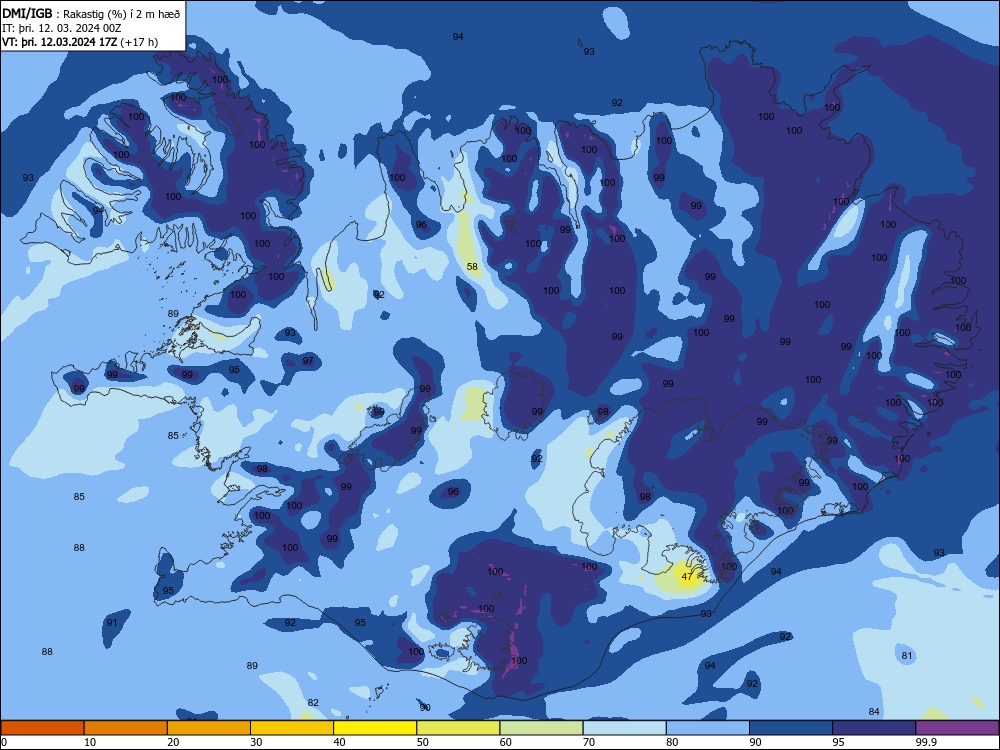Image resolution: width=1000 pixels, height=750 pixels.
Task: Click the 50–60 pale yellow legend swatch
Action: coord(458,728)
